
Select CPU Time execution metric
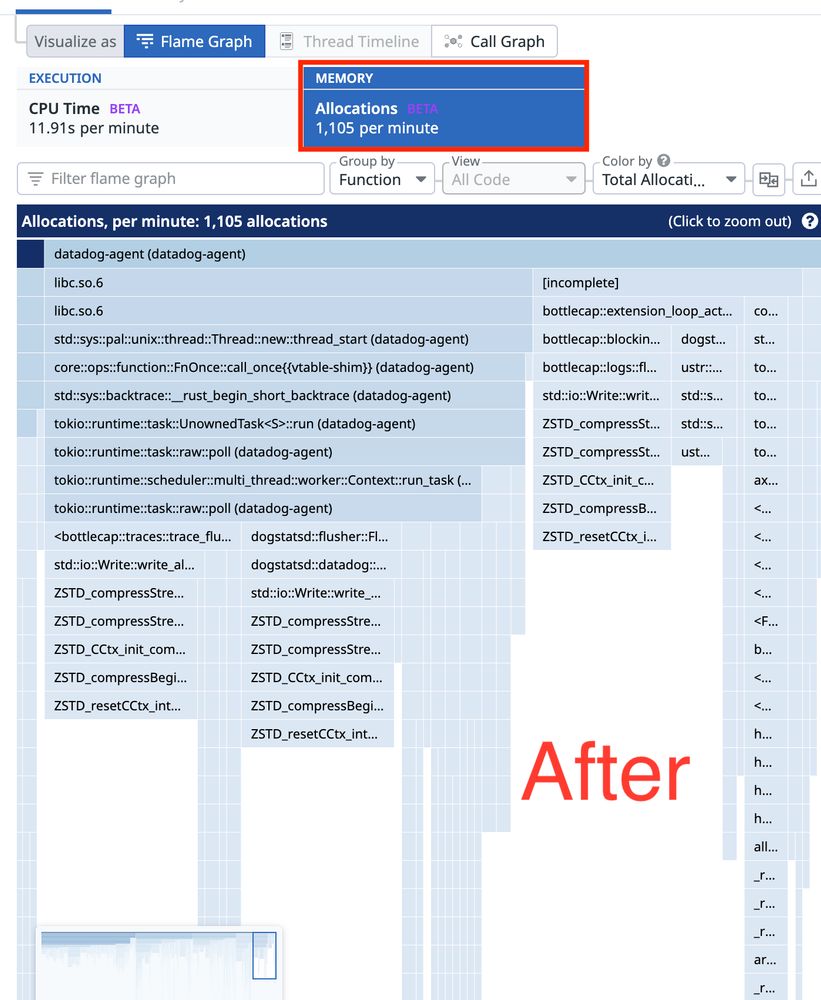pyautogui.click(x=158, y=107)
